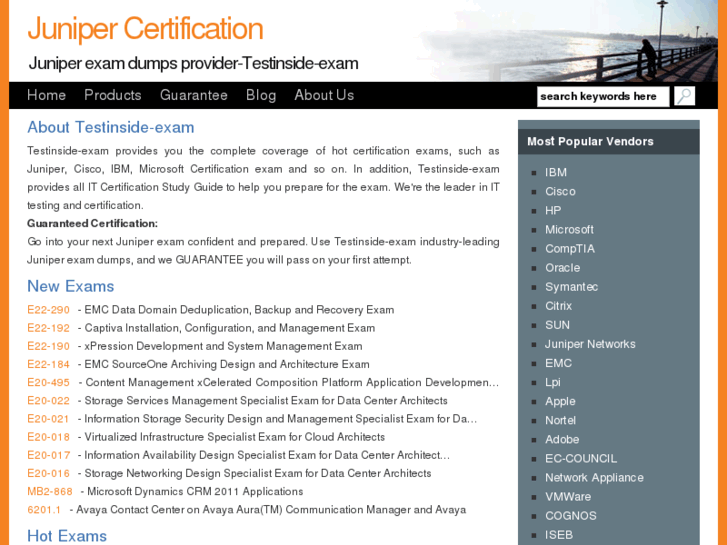Image resolution: width=727 pixels, height=545 pixels.
Task: Select COGNOS vendor link
Action: 571,515
